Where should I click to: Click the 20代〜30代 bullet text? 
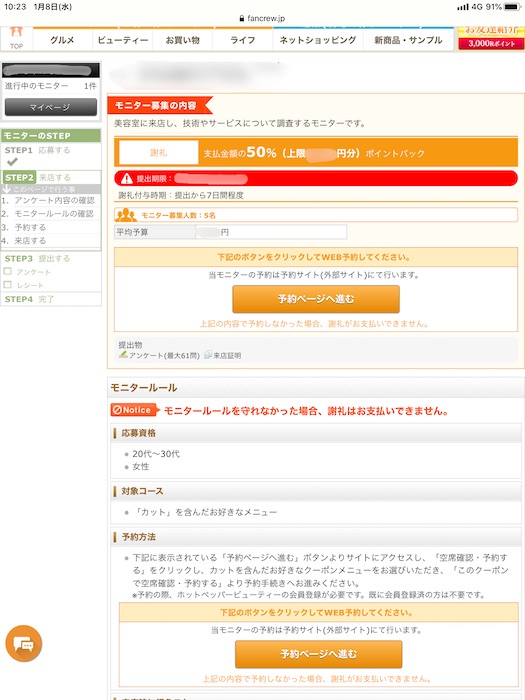coord(156,454)
